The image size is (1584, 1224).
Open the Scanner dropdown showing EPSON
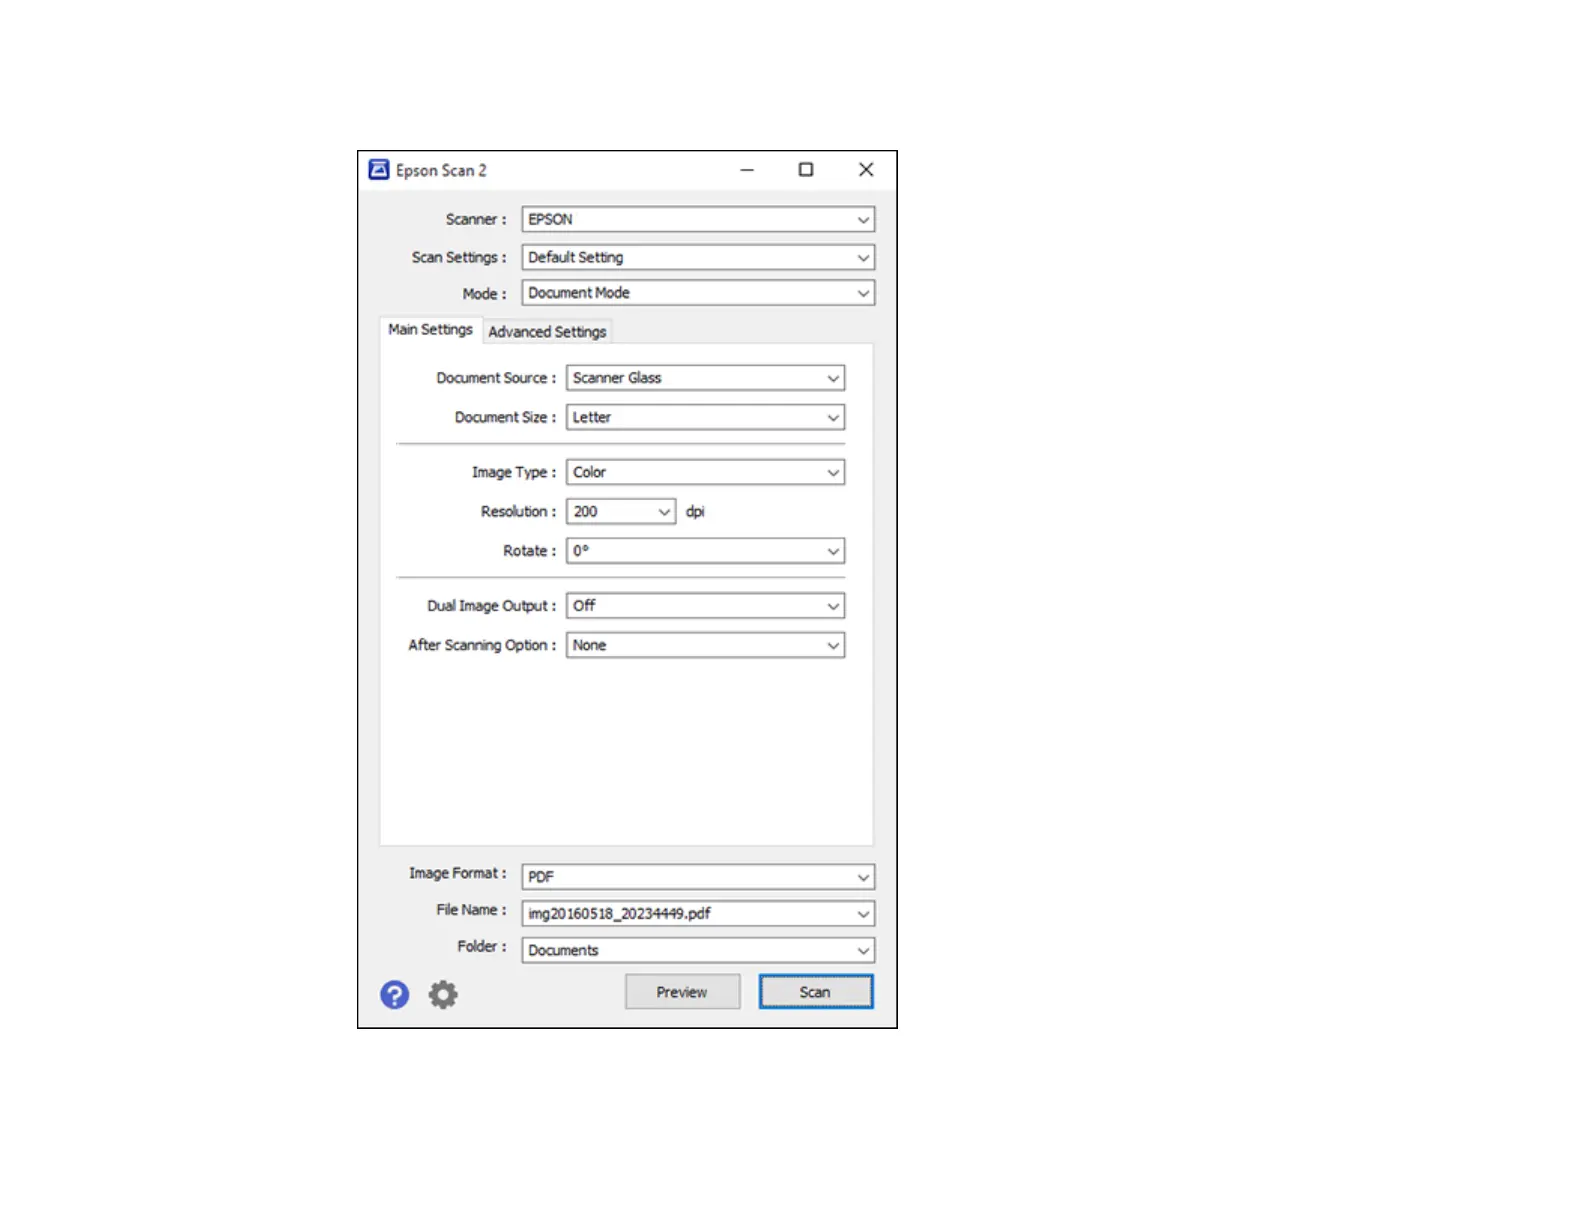click(698, 220)
